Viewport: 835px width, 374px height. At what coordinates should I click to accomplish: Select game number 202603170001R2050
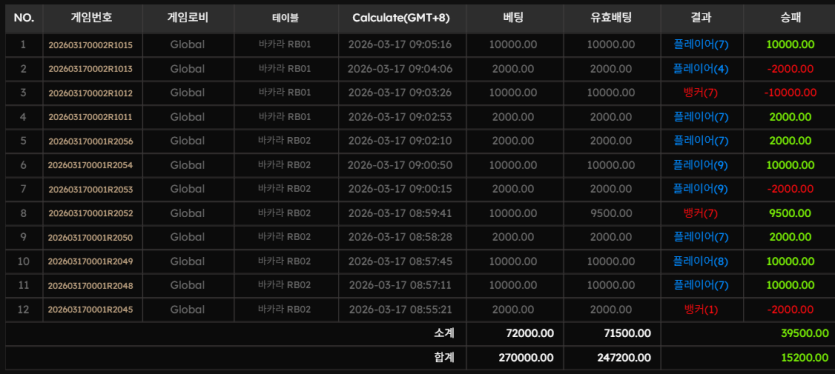[x=91, y=238]
